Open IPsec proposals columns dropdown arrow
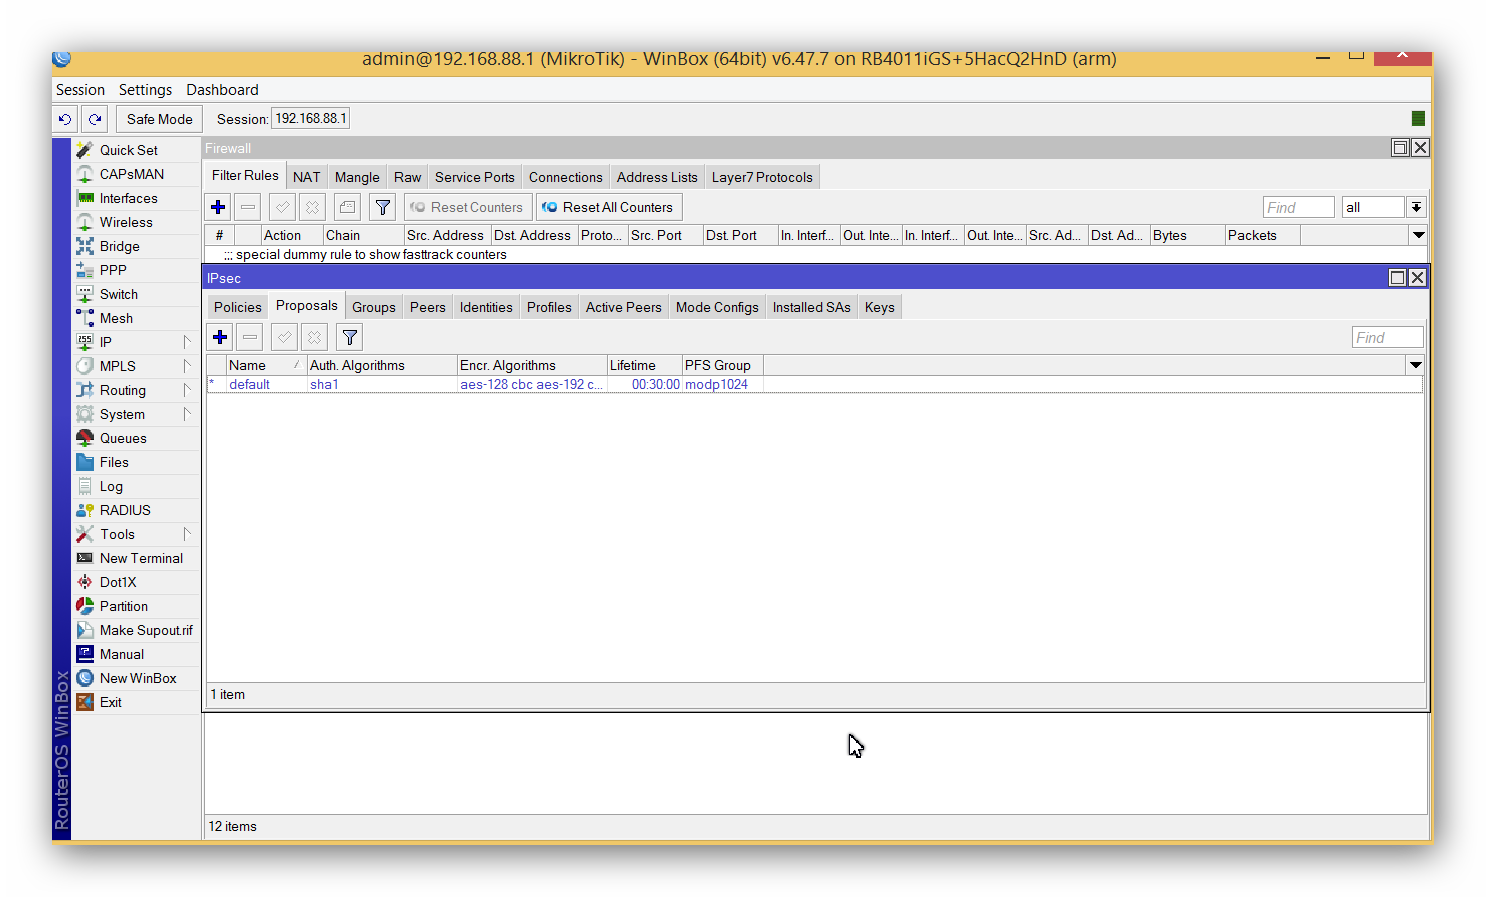 (1415, 365)
